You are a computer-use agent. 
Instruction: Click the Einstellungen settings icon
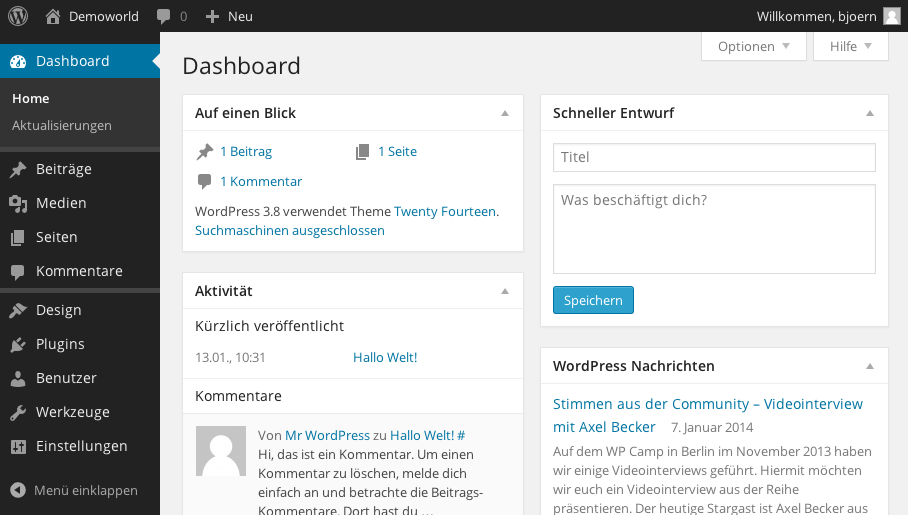tap(18, 447)
